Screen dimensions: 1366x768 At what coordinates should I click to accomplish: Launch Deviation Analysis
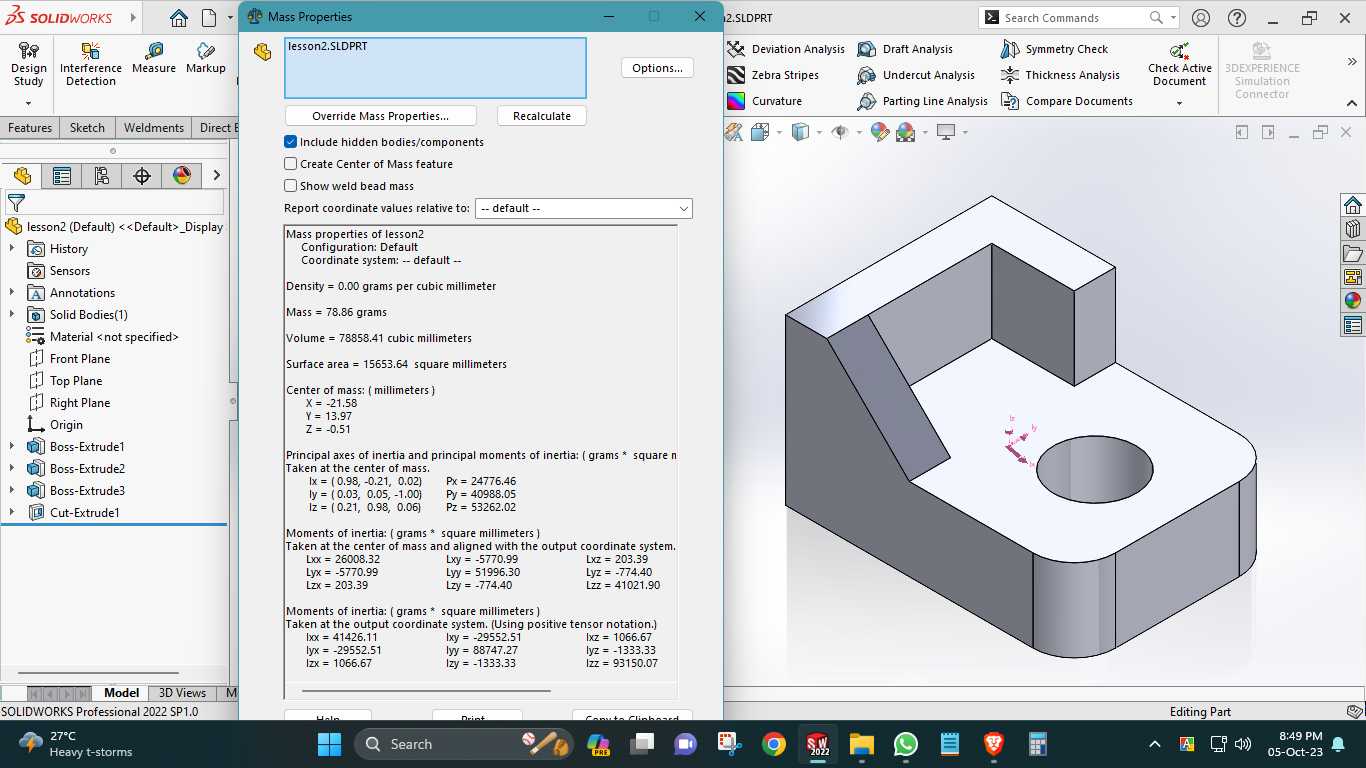[786, 49]
